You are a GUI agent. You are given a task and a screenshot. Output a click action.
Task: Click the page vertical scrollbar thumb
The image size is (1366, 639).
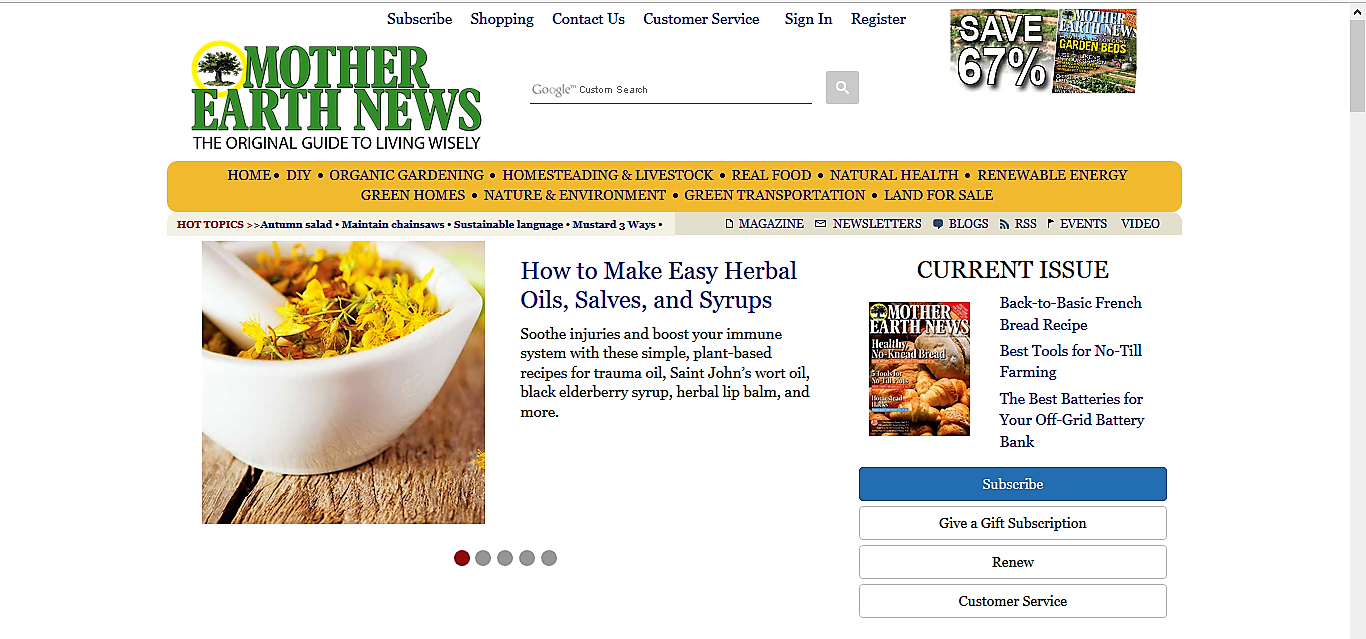pos(1357,65)
